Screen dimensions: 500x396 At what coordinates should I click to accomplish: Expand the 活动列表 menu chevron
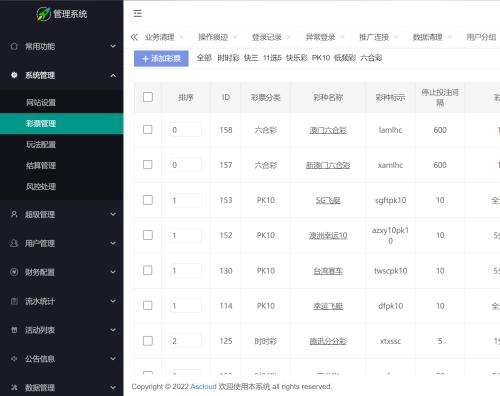click(x=113, y=330)
